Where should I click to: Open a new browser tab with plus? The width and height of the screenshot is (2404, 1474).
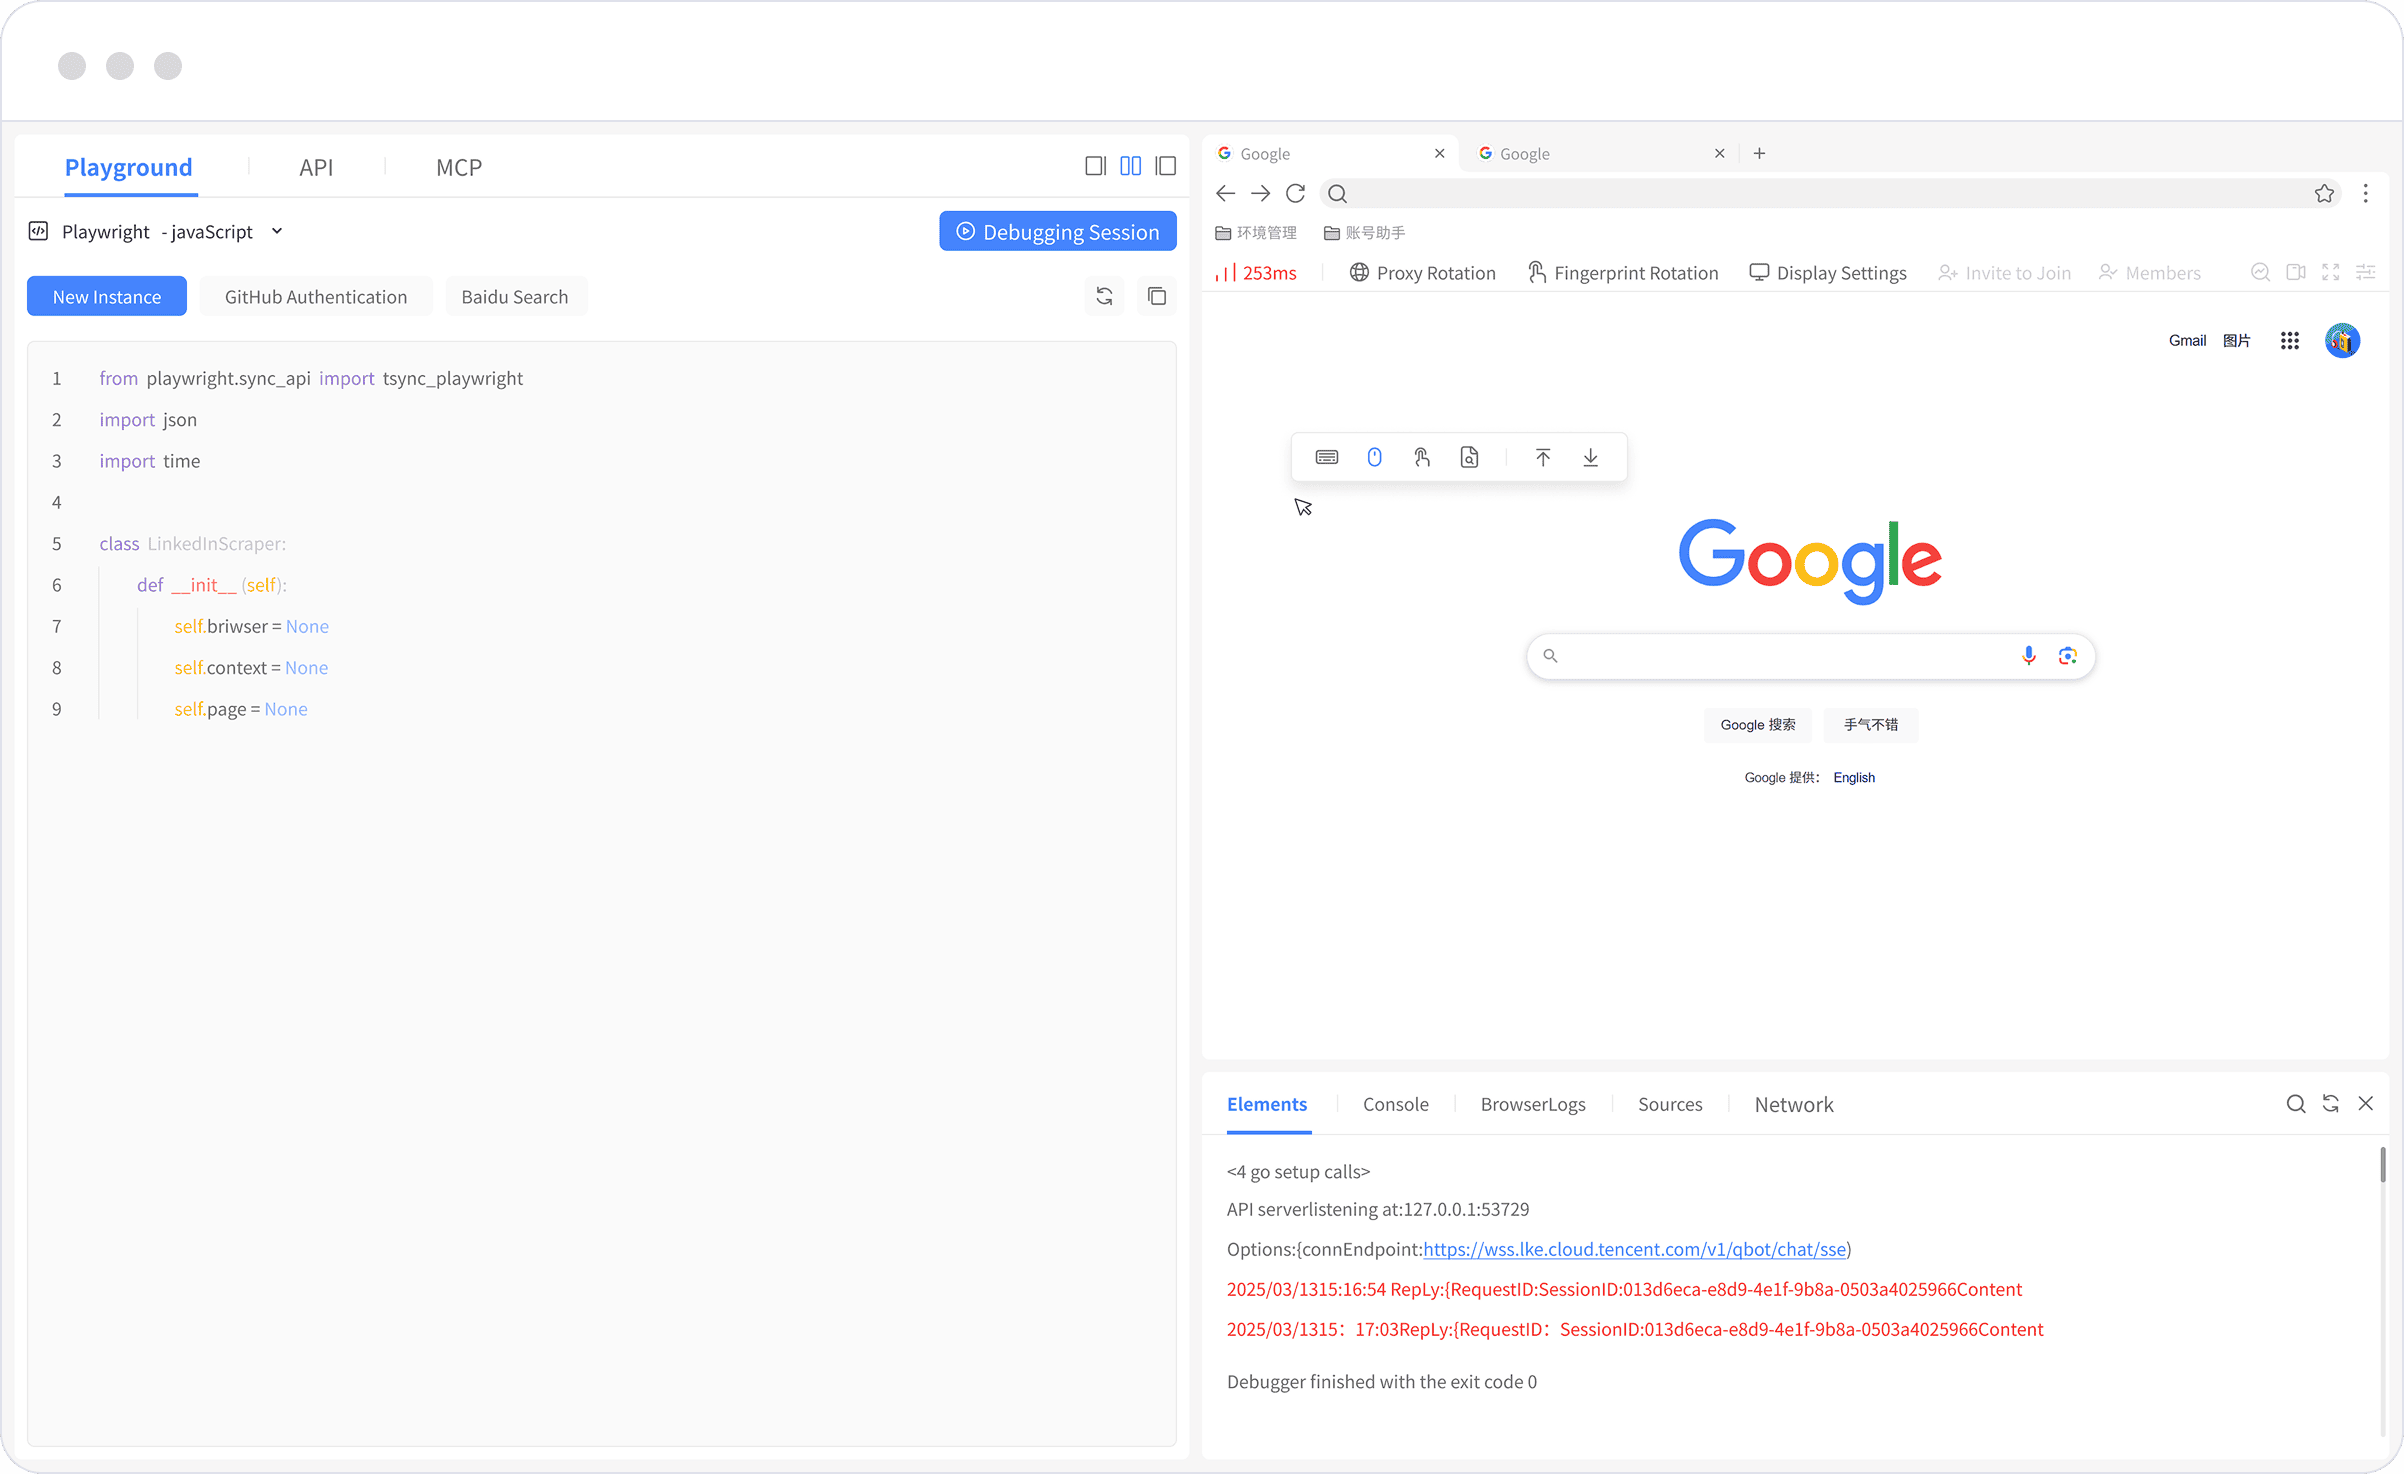pos(1759,153)
